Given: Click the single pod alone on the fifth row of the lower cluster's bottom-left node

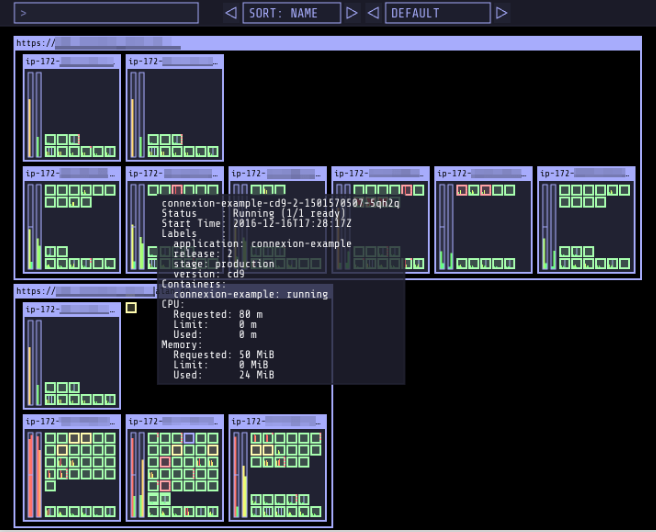Looking at the screenshot, I should (50, 486).
